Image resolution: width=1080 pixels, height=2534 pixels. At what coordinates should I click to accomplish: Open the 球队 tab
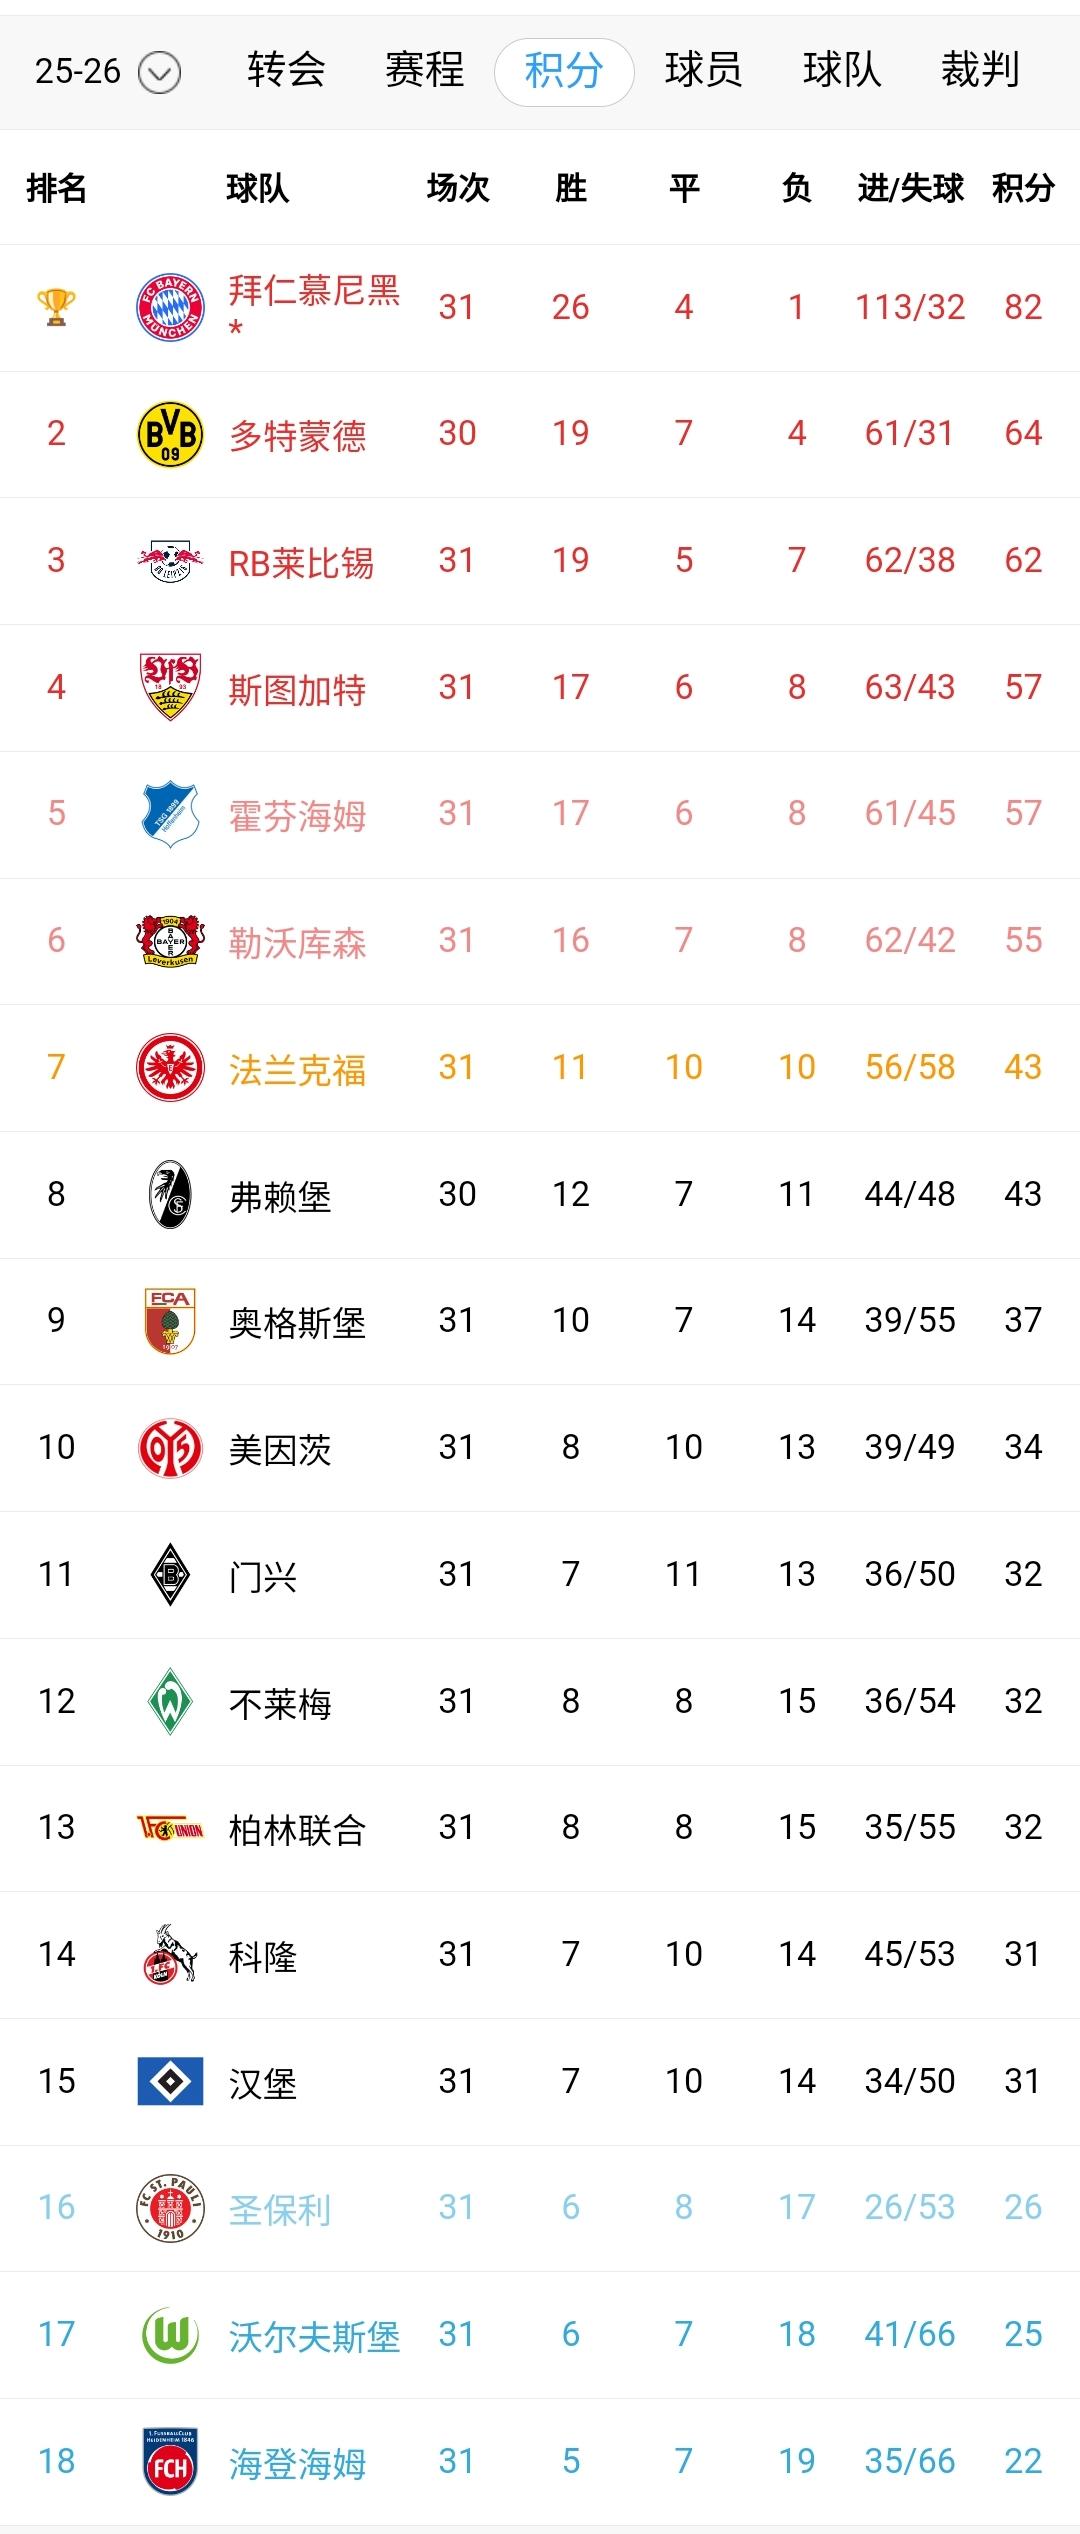(842, 71)
